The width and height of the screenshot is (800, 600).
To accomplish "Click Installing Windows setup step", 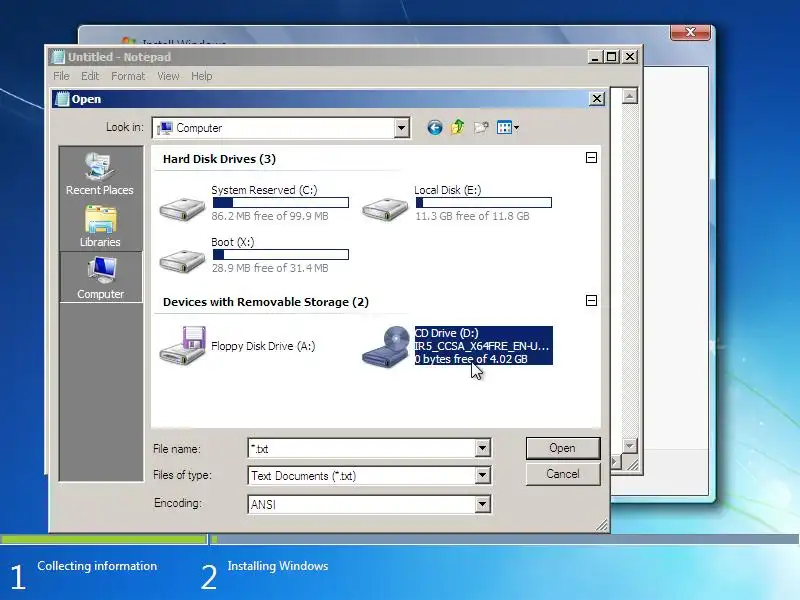I will [278, 566].
